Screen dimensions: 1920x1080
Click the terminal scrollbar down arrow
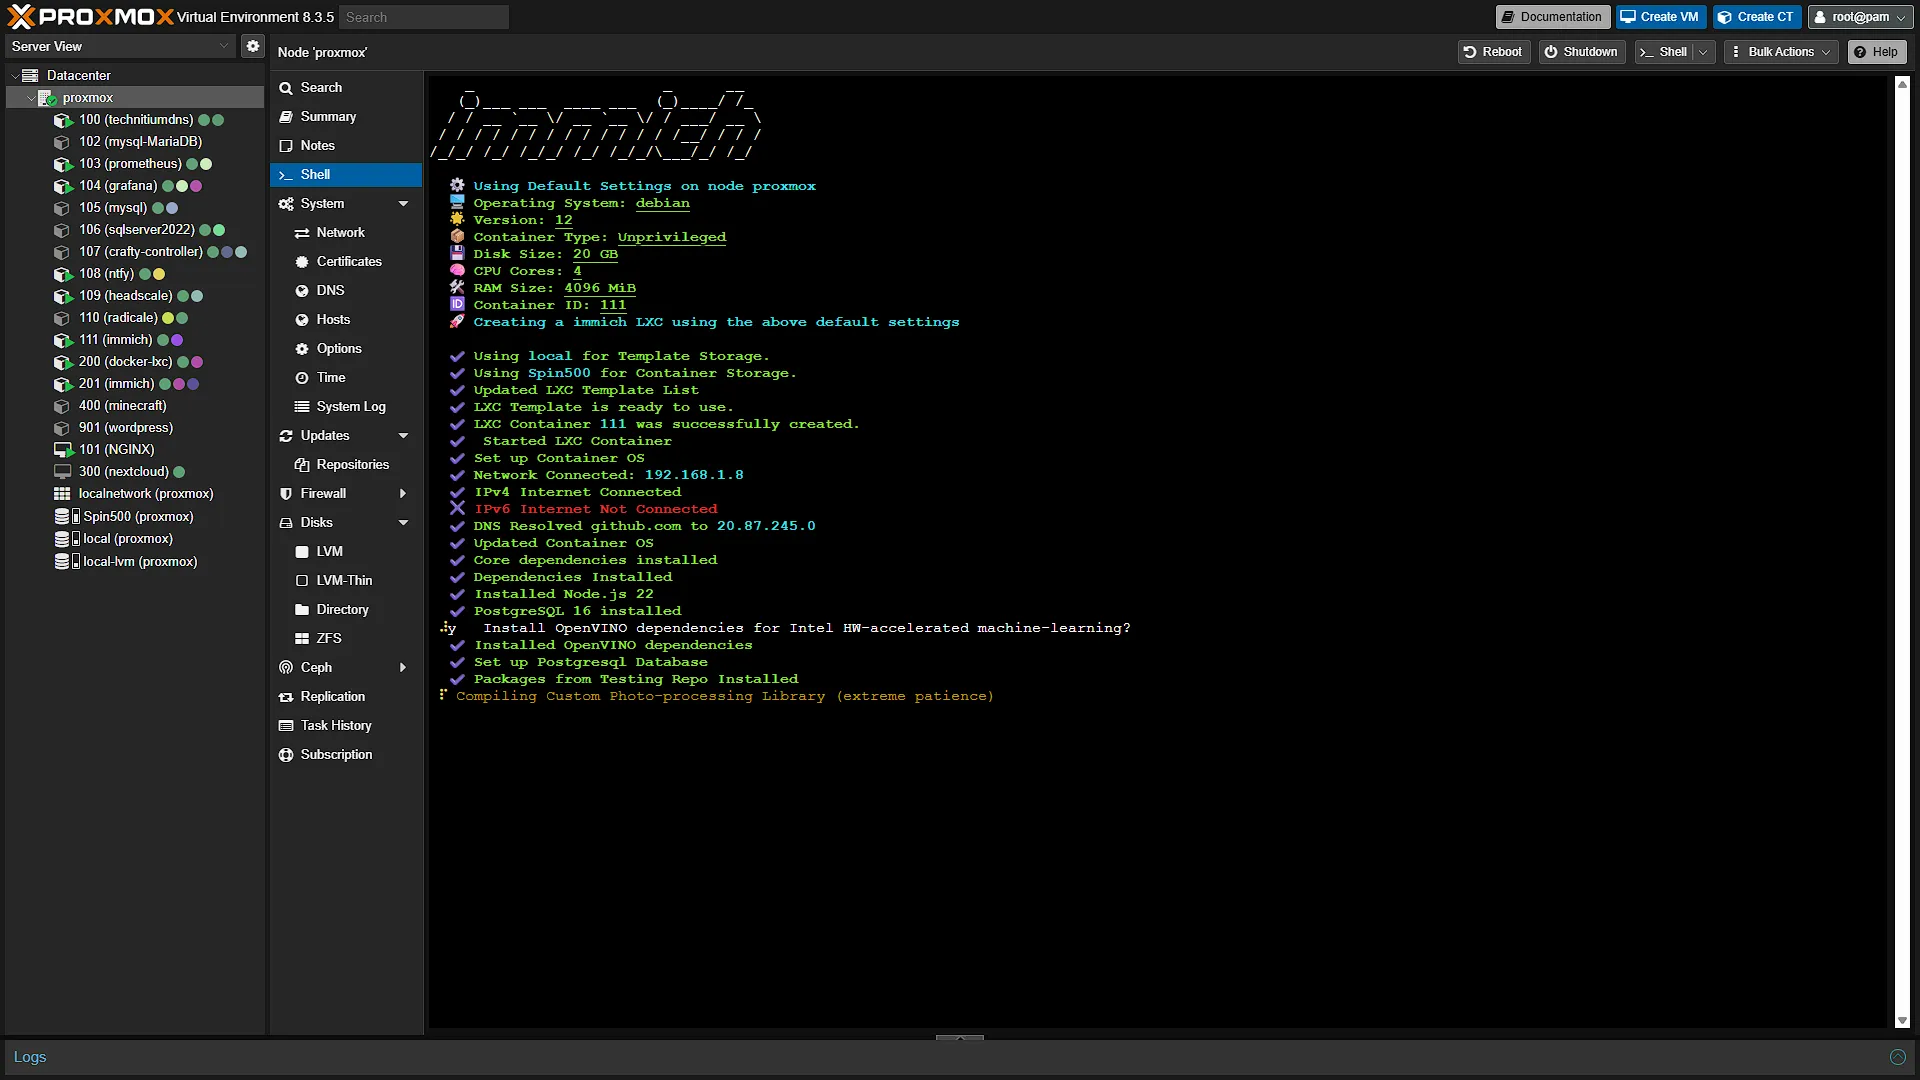click(1902, 1021)
